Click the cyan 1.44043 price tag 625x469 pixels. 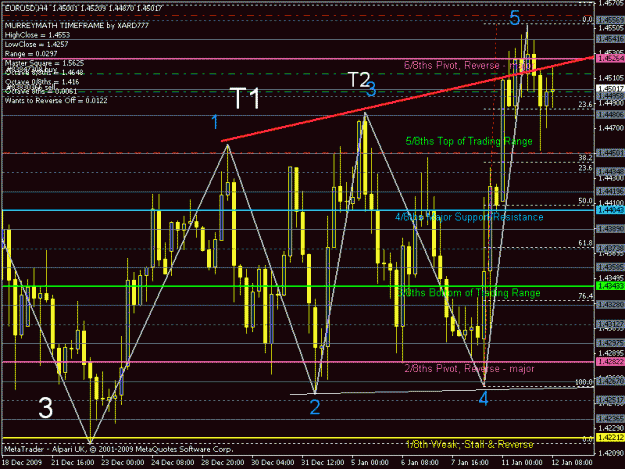pos(610,210)
